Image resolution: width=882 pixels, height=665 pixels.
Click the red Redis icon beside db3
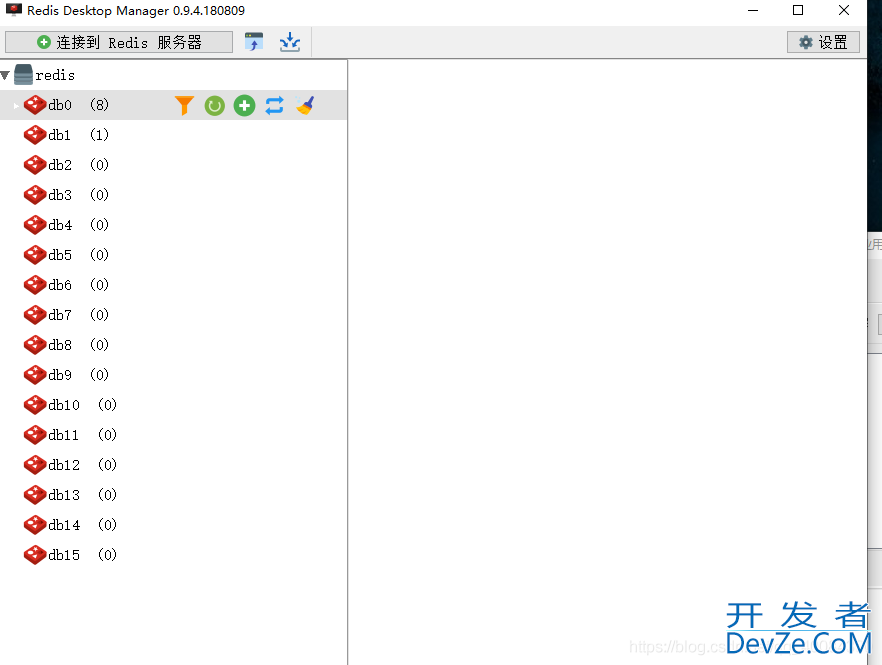pyautogui.click(x=35, y=195)
